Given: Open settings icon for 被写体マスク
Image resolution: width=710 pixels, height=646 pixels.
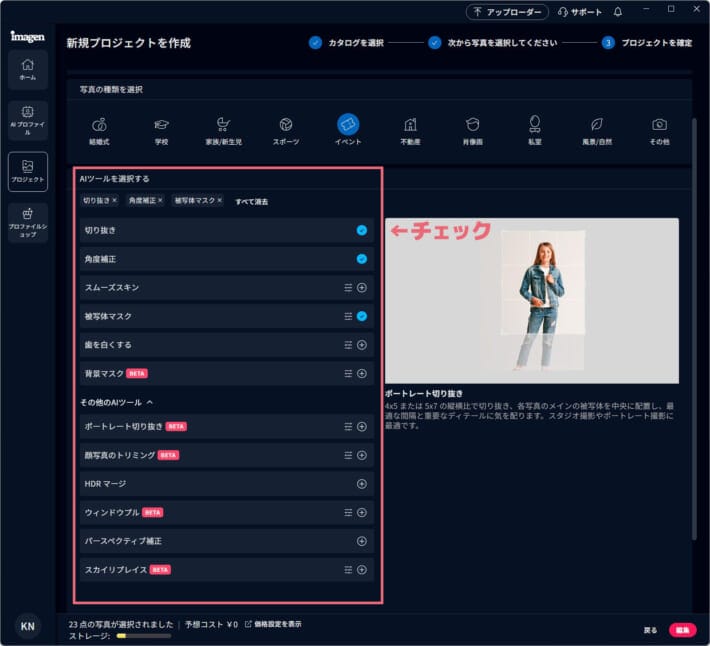Looking at the screenshot, I should [x=348, y=316].
